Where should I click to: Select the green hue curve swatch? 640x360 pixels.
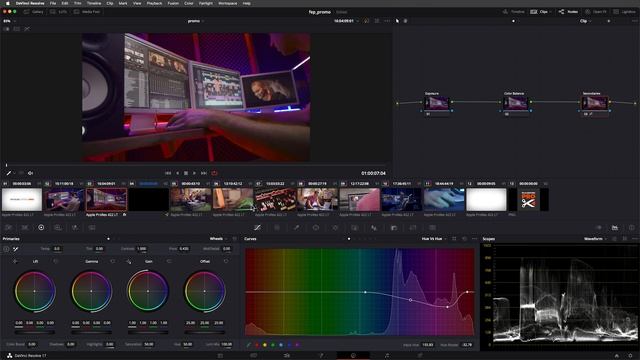tap(273, 345)
